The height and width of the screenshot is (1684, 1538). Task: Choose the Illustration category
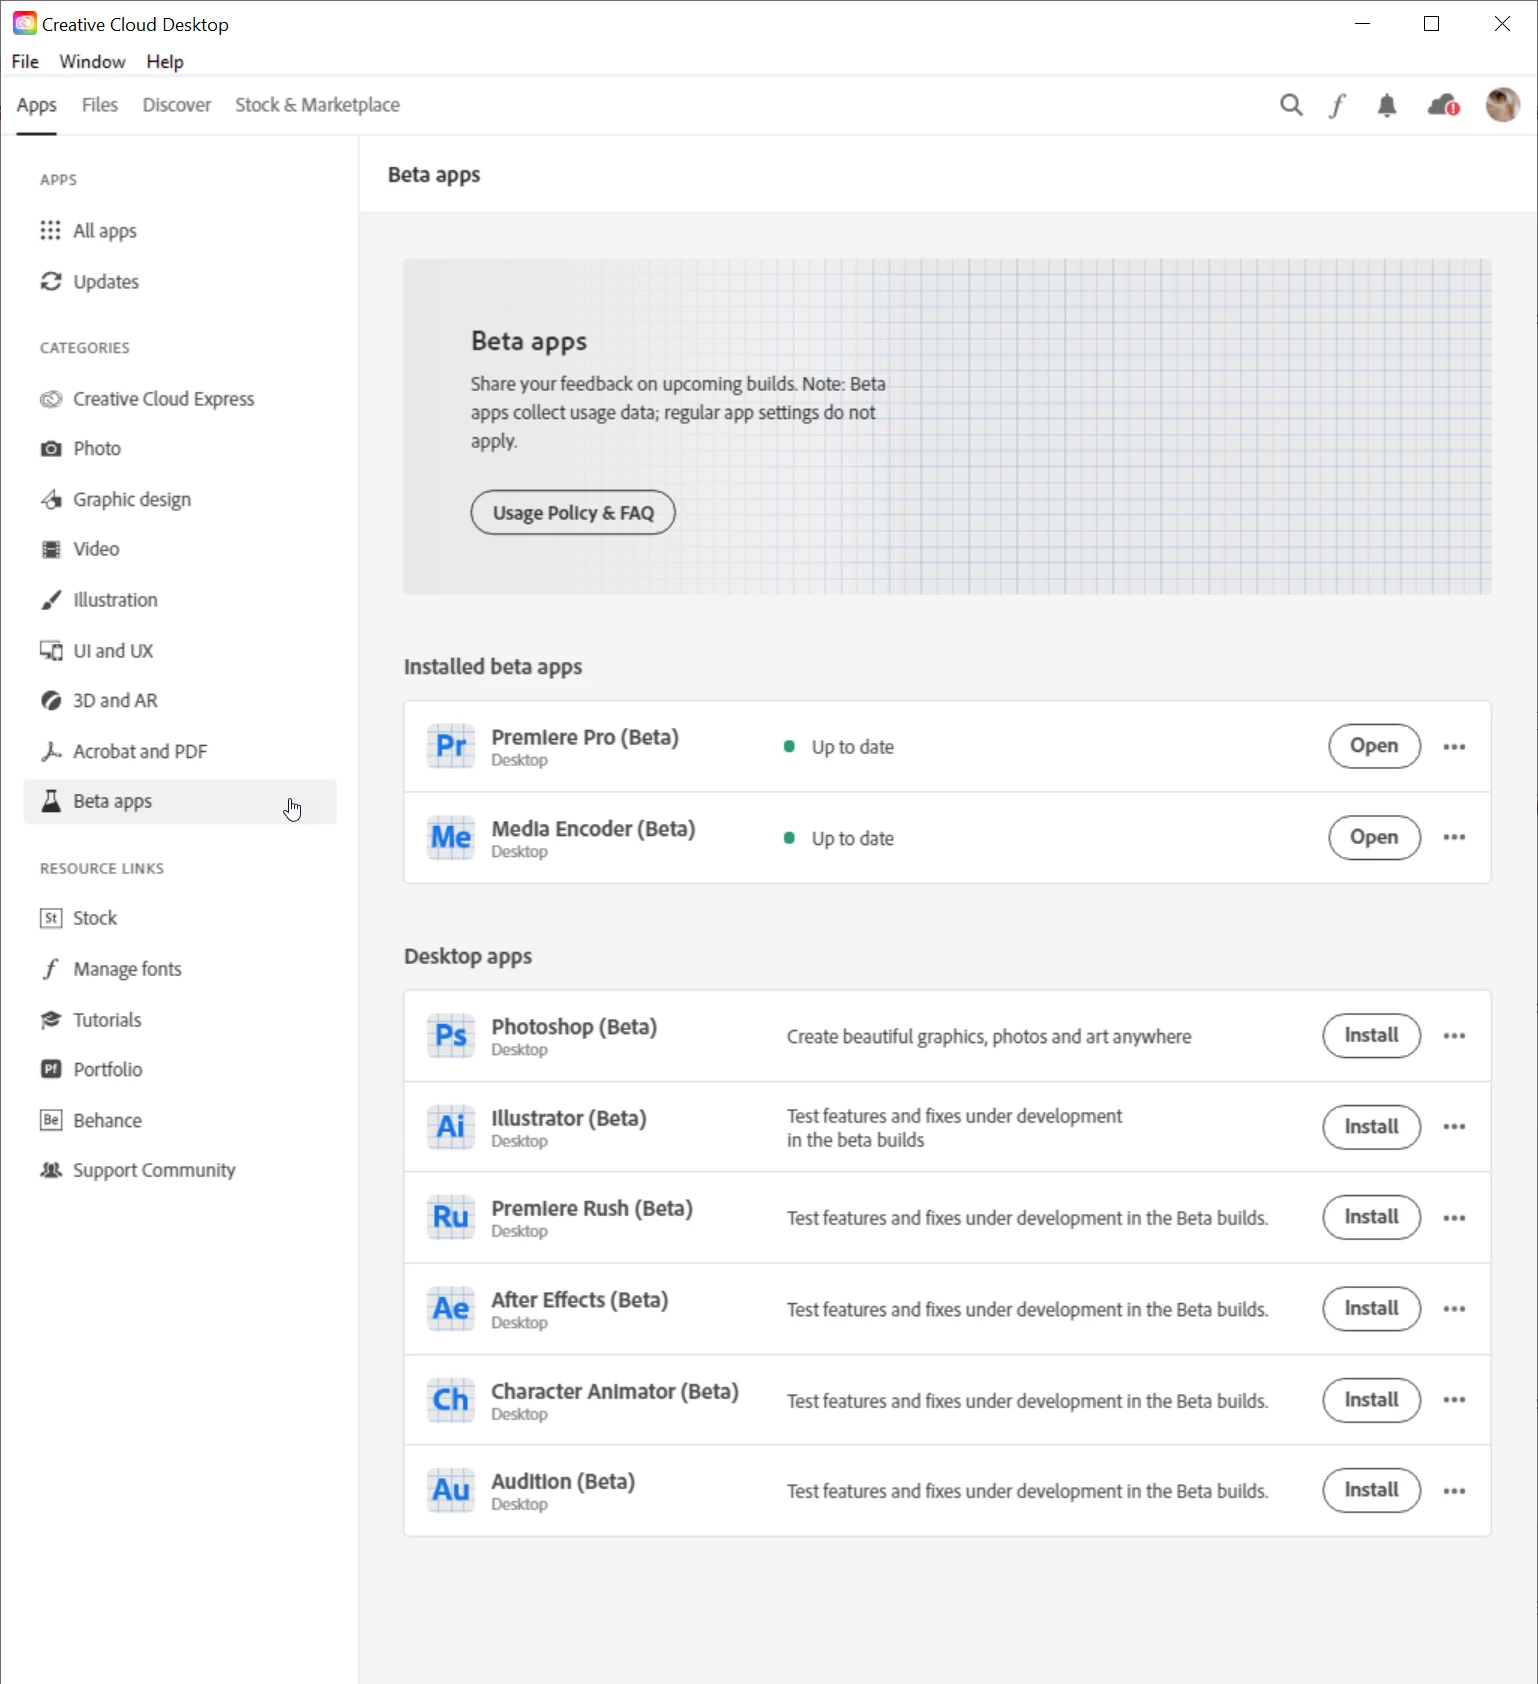[x=180, y=600]
